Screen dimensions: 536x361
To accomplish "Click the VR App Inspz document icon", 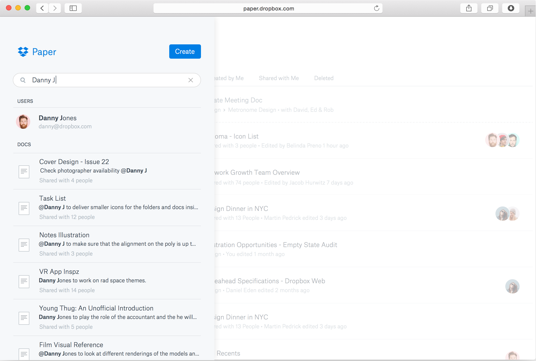I will point(24,281).
